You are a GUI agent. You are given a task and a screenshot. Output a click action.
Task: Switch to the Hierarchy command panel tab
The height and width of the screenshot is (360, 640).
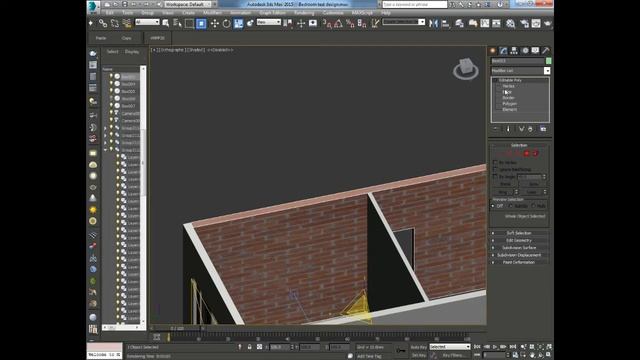tap(514, 51)
